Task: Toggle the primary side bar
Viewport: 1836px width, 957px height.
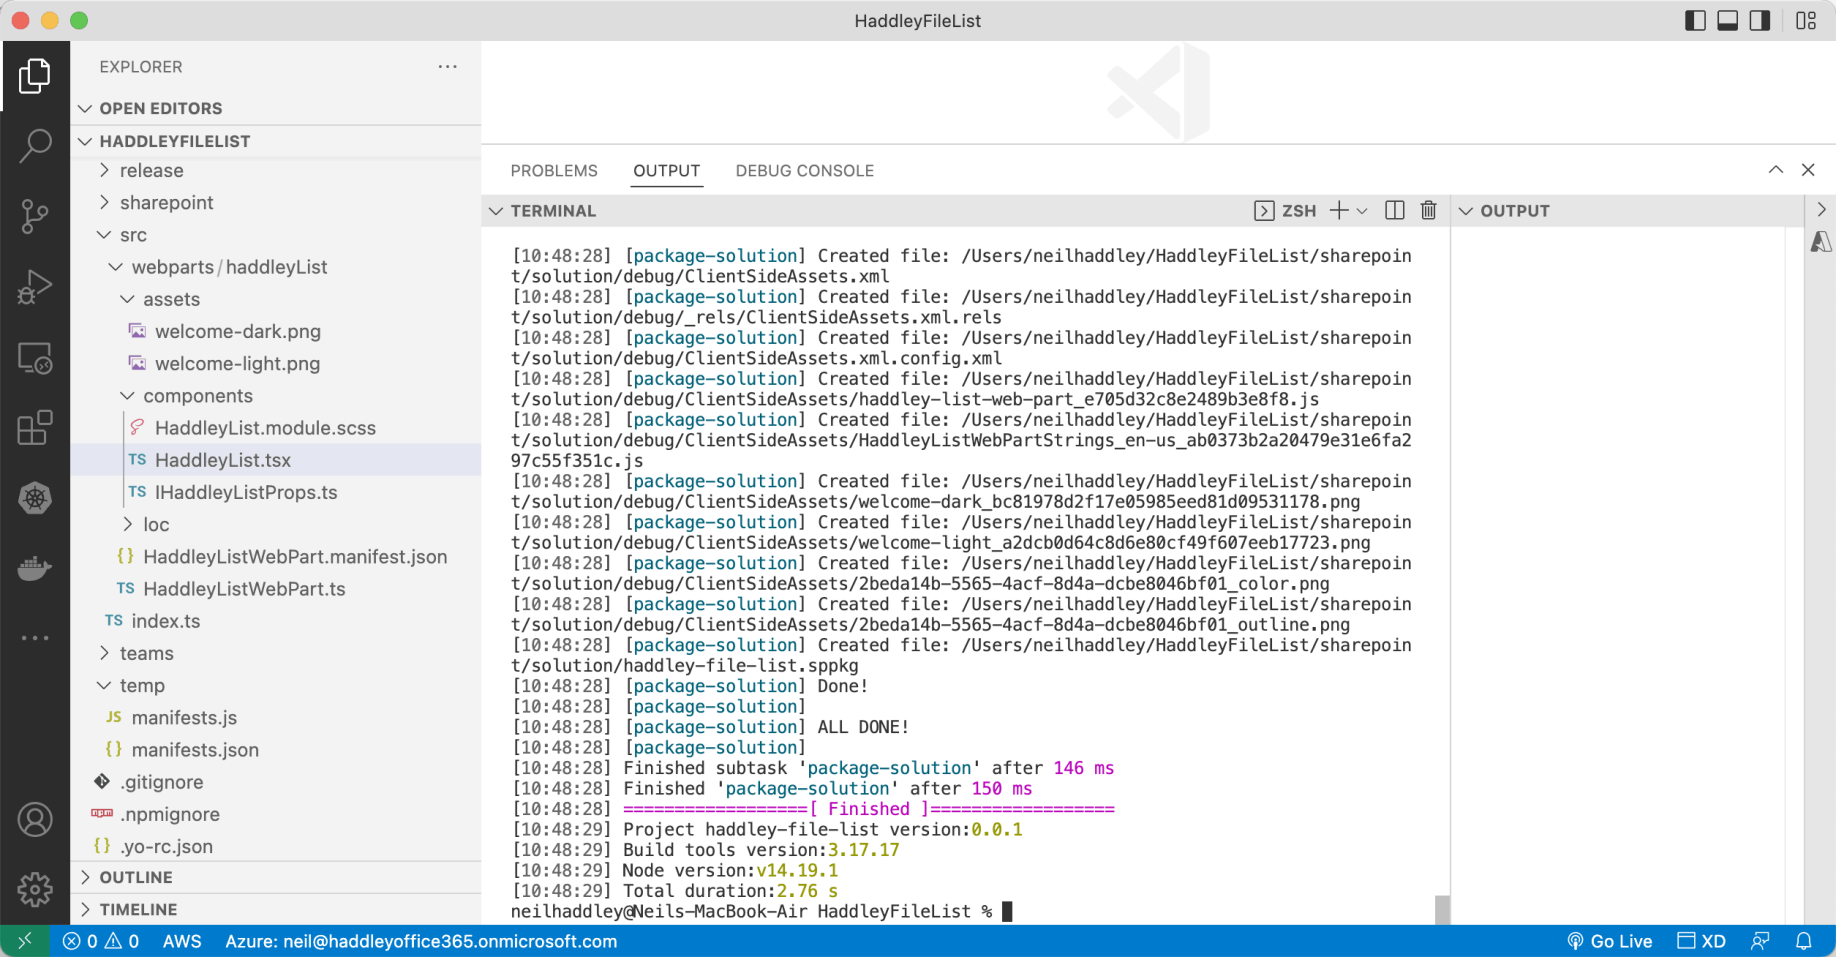Action: [x=1695, y=21]
